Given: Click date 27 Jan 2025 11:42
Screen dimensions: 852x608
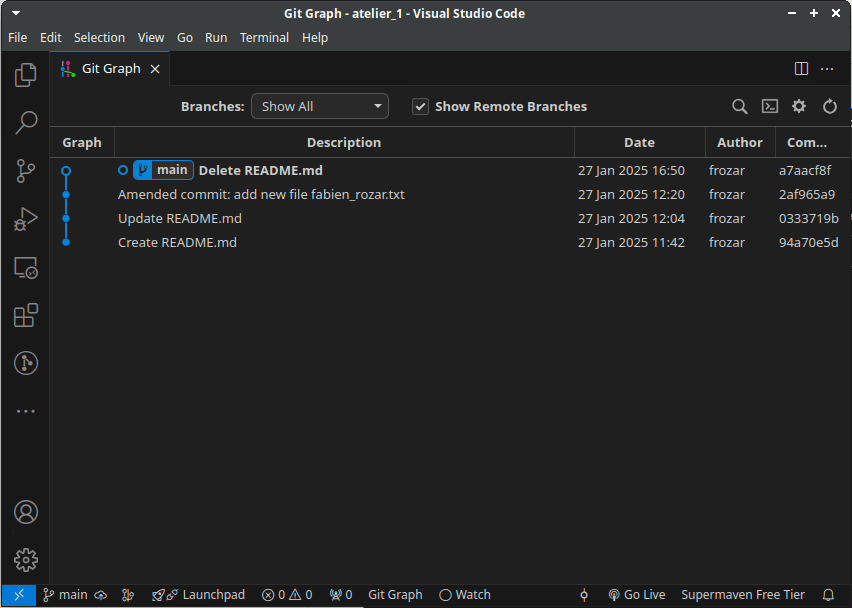Looking at the screenshot, I should point(631,242).
